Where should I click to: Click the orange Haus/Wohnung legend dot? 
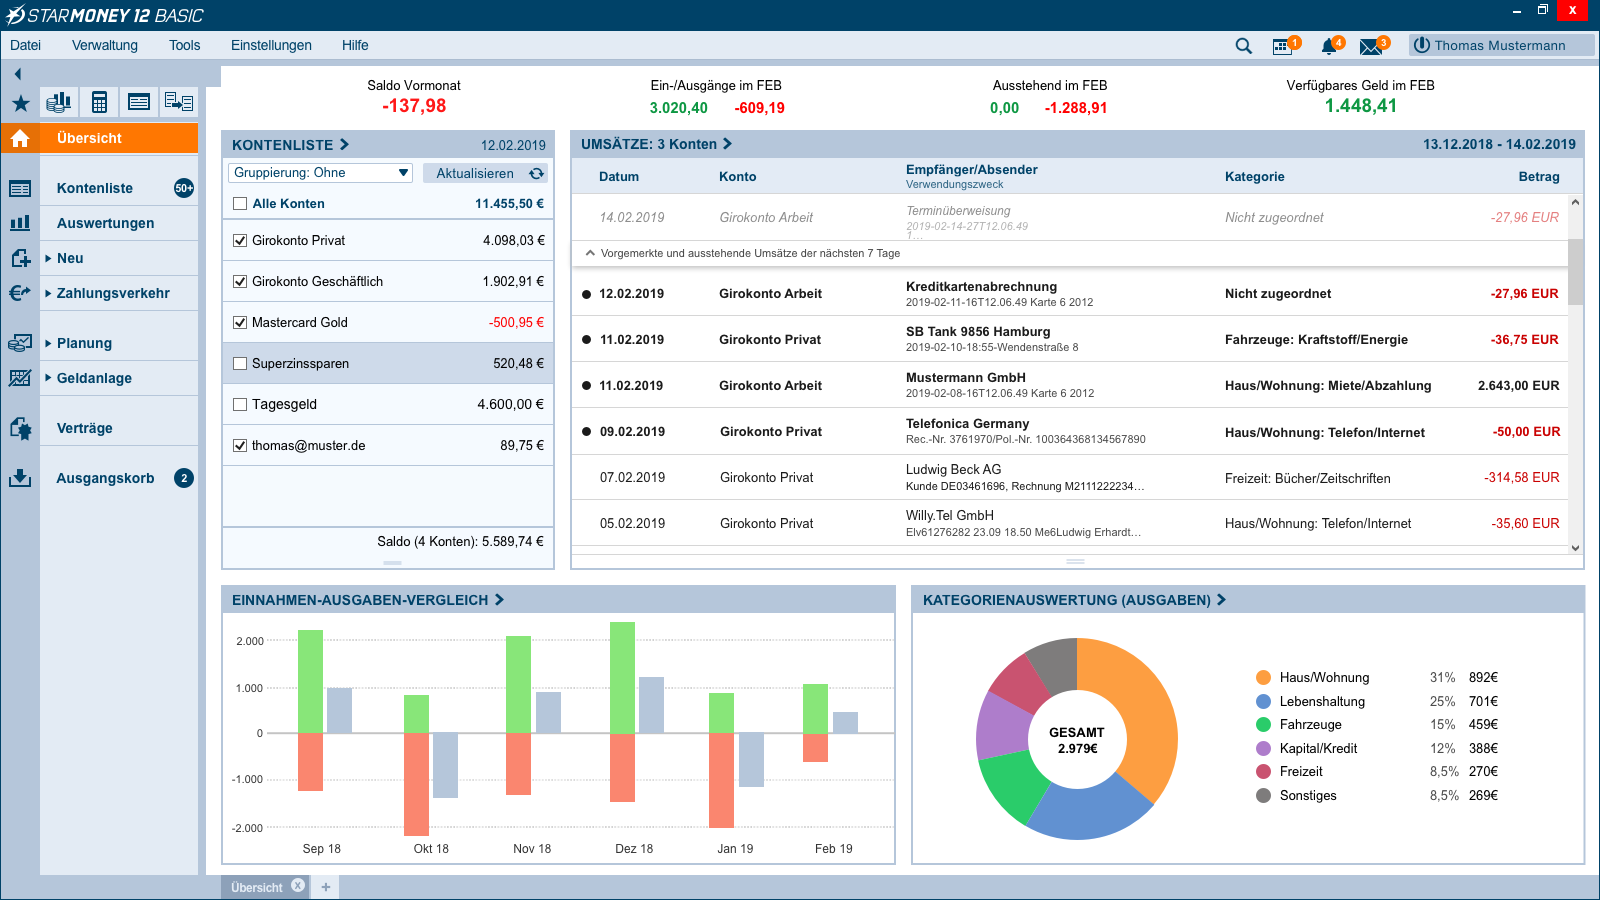click(x=1263, y=677)
